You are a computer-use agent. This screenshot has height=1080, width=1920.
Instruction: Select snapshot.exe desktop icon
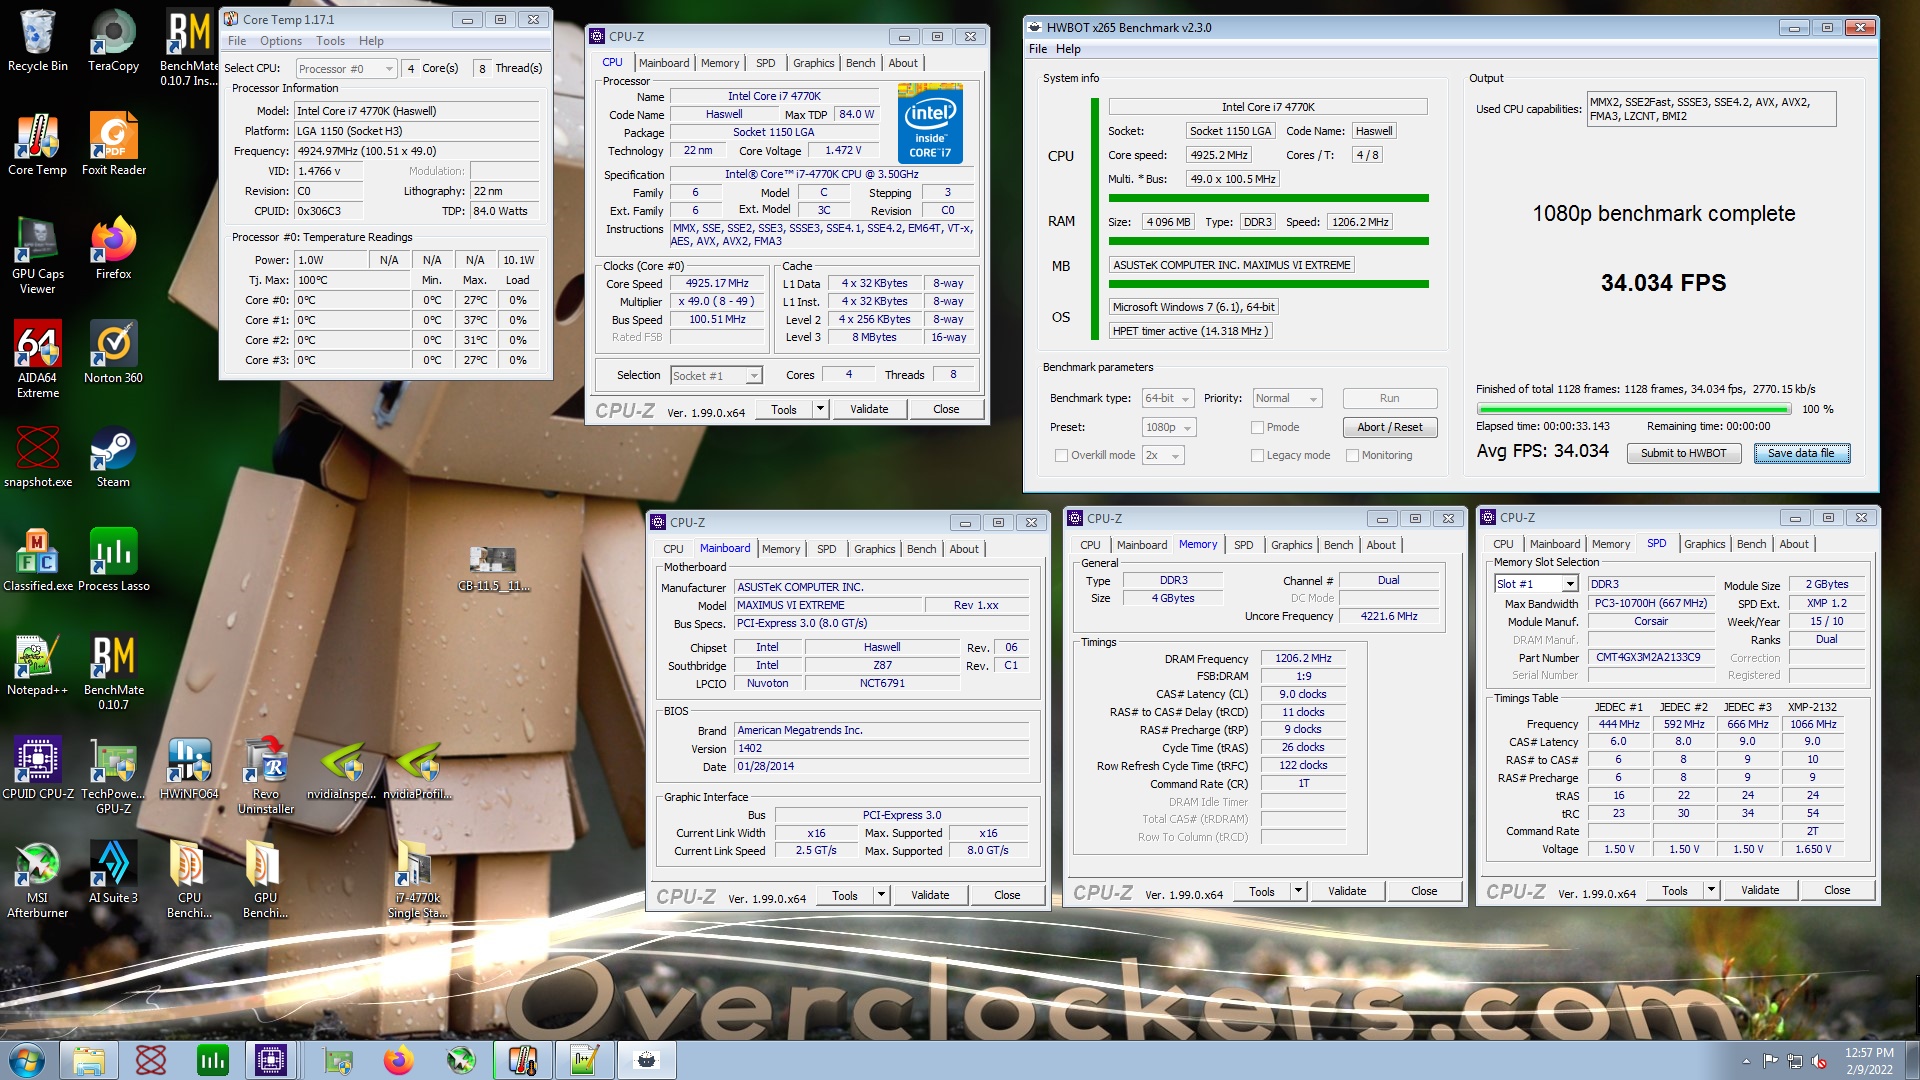[37, 457]
